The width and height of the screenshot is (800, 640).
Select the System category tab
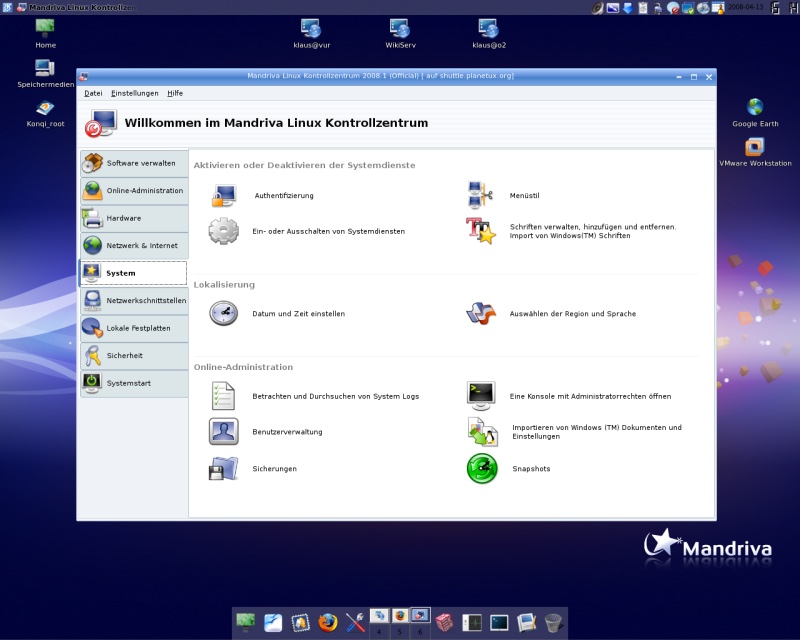click(x=133, y=273)
